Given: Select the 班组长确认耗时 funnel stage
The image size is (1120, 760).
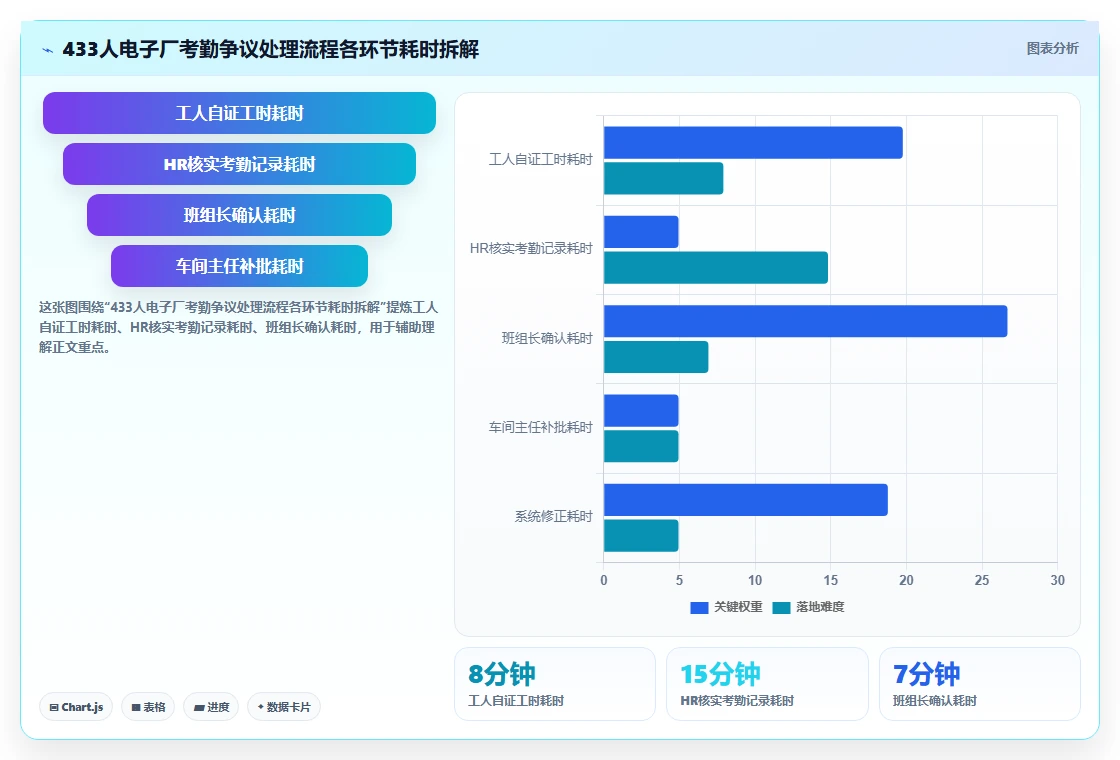Looking at the screenshot, I should (239, 215).
